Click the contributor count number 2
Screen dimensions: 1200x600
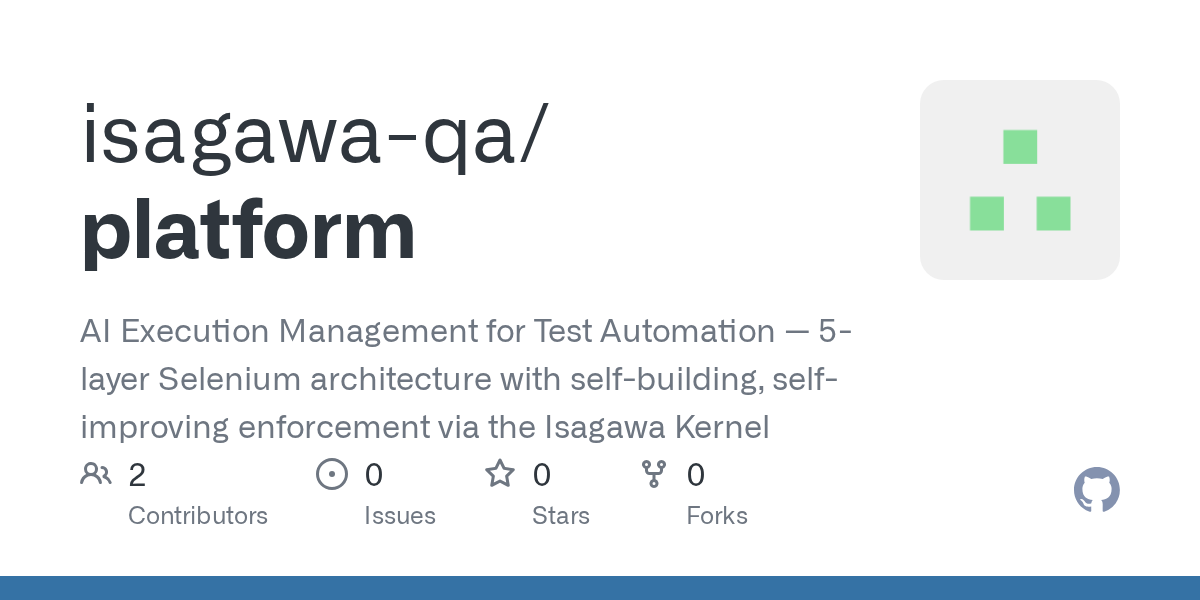[137, 475]
